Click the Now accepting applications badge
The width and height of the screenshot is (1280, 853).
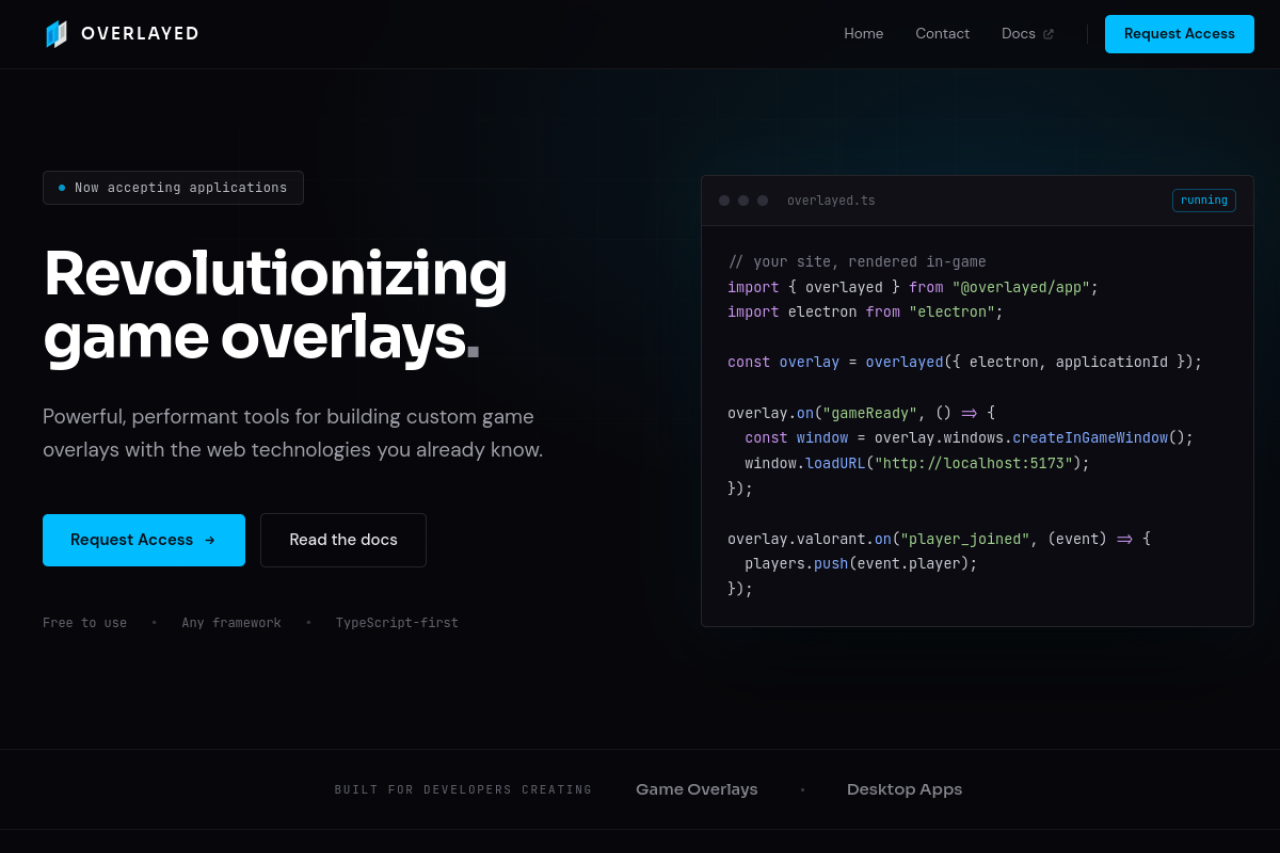(x=173, y=188)
